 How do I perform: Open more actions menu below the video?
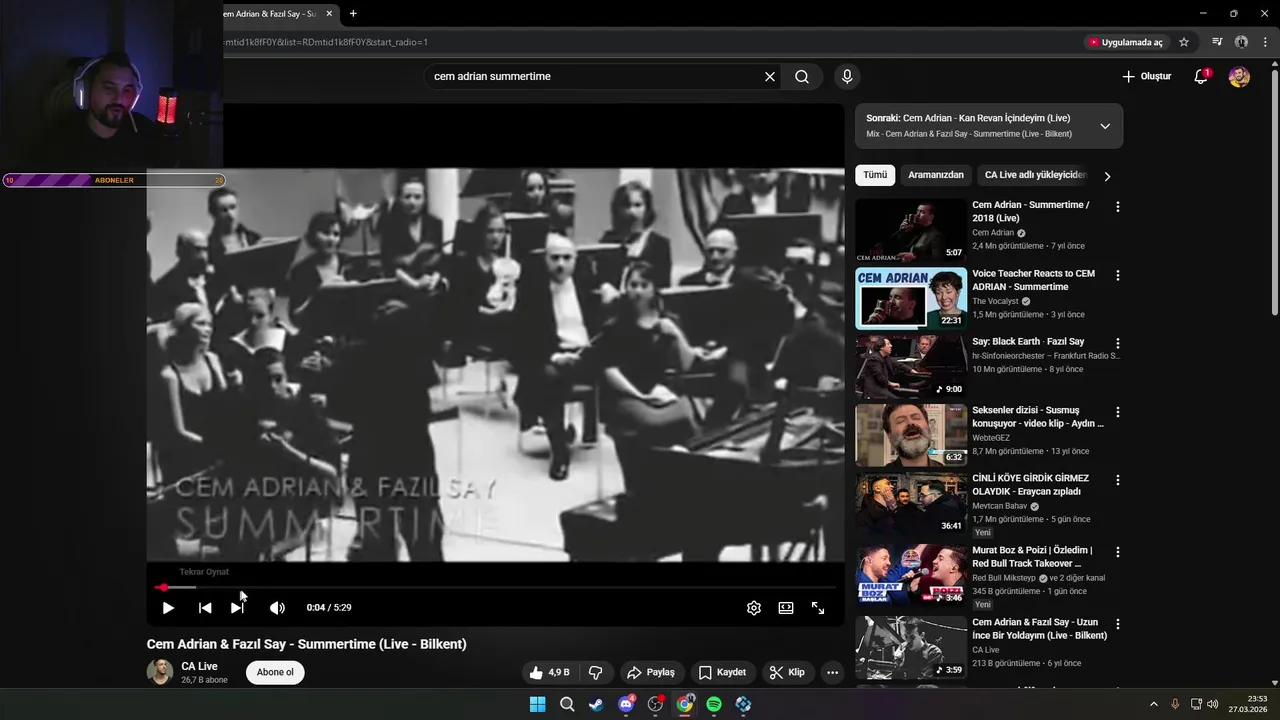[832, 673]
